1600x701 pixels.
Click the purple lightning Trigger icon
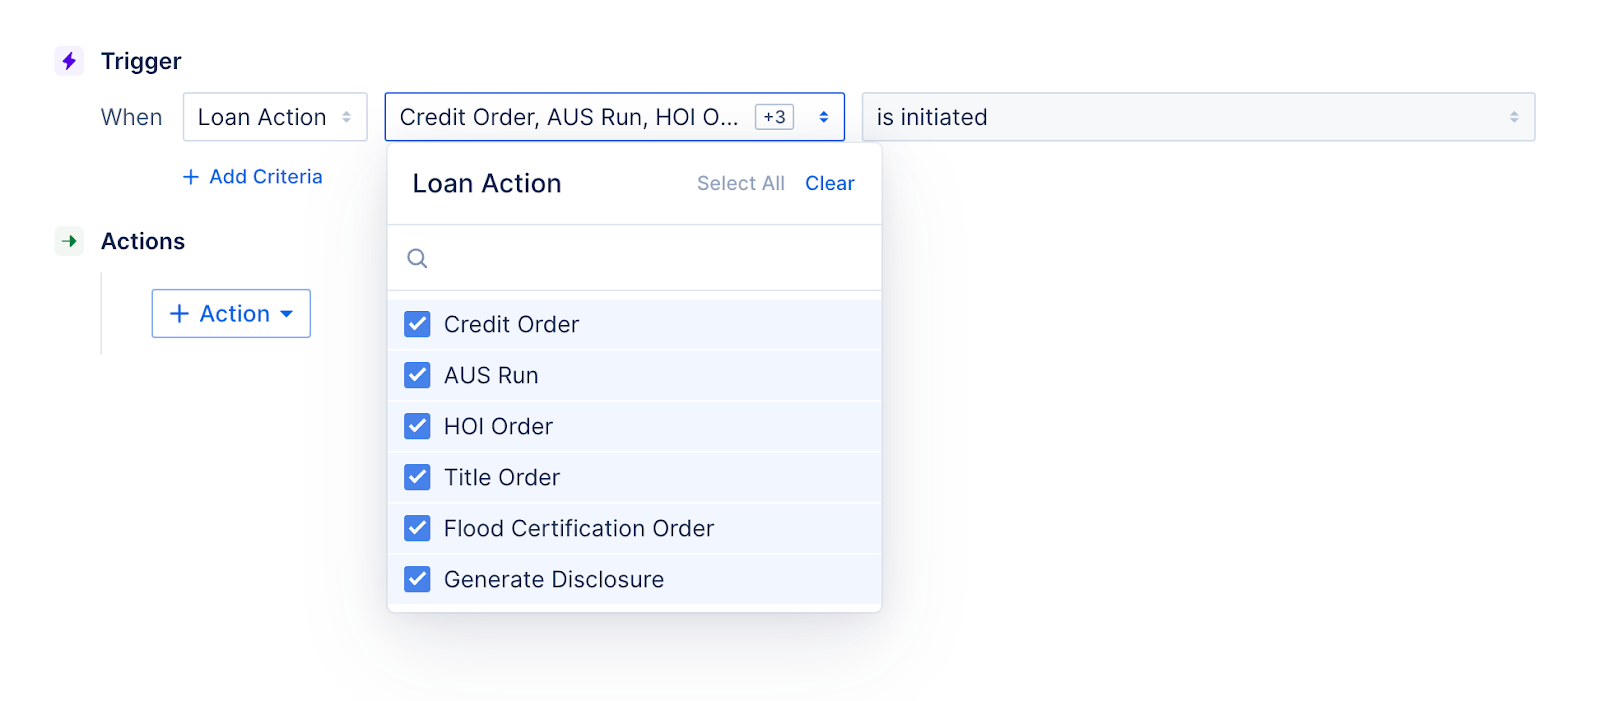tap(69, 61)
